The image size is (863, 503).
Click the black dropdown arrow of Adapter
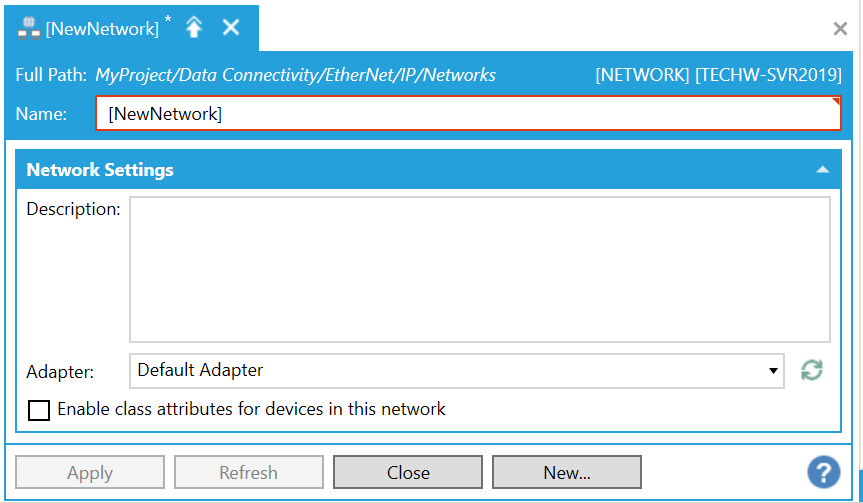[773, 371]
